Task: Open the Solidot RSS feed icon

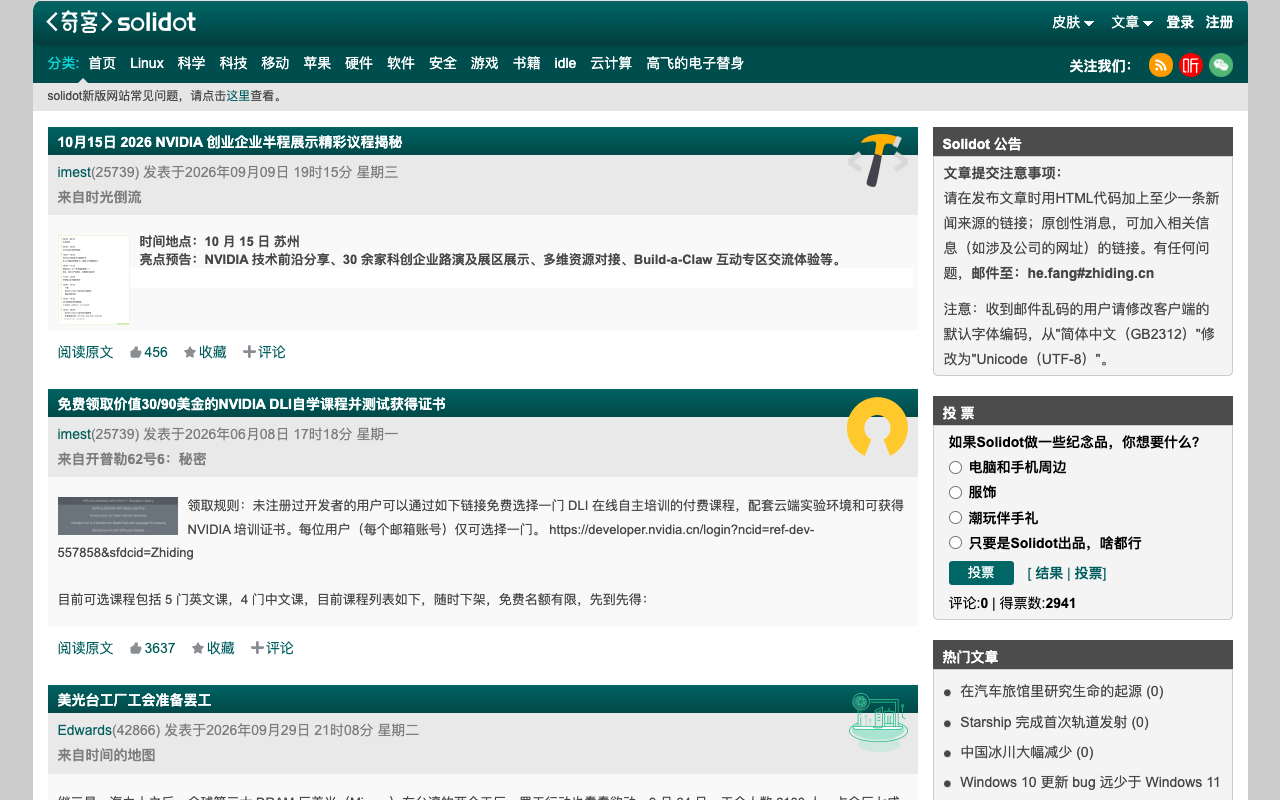Action: (x=1161, y=65)
